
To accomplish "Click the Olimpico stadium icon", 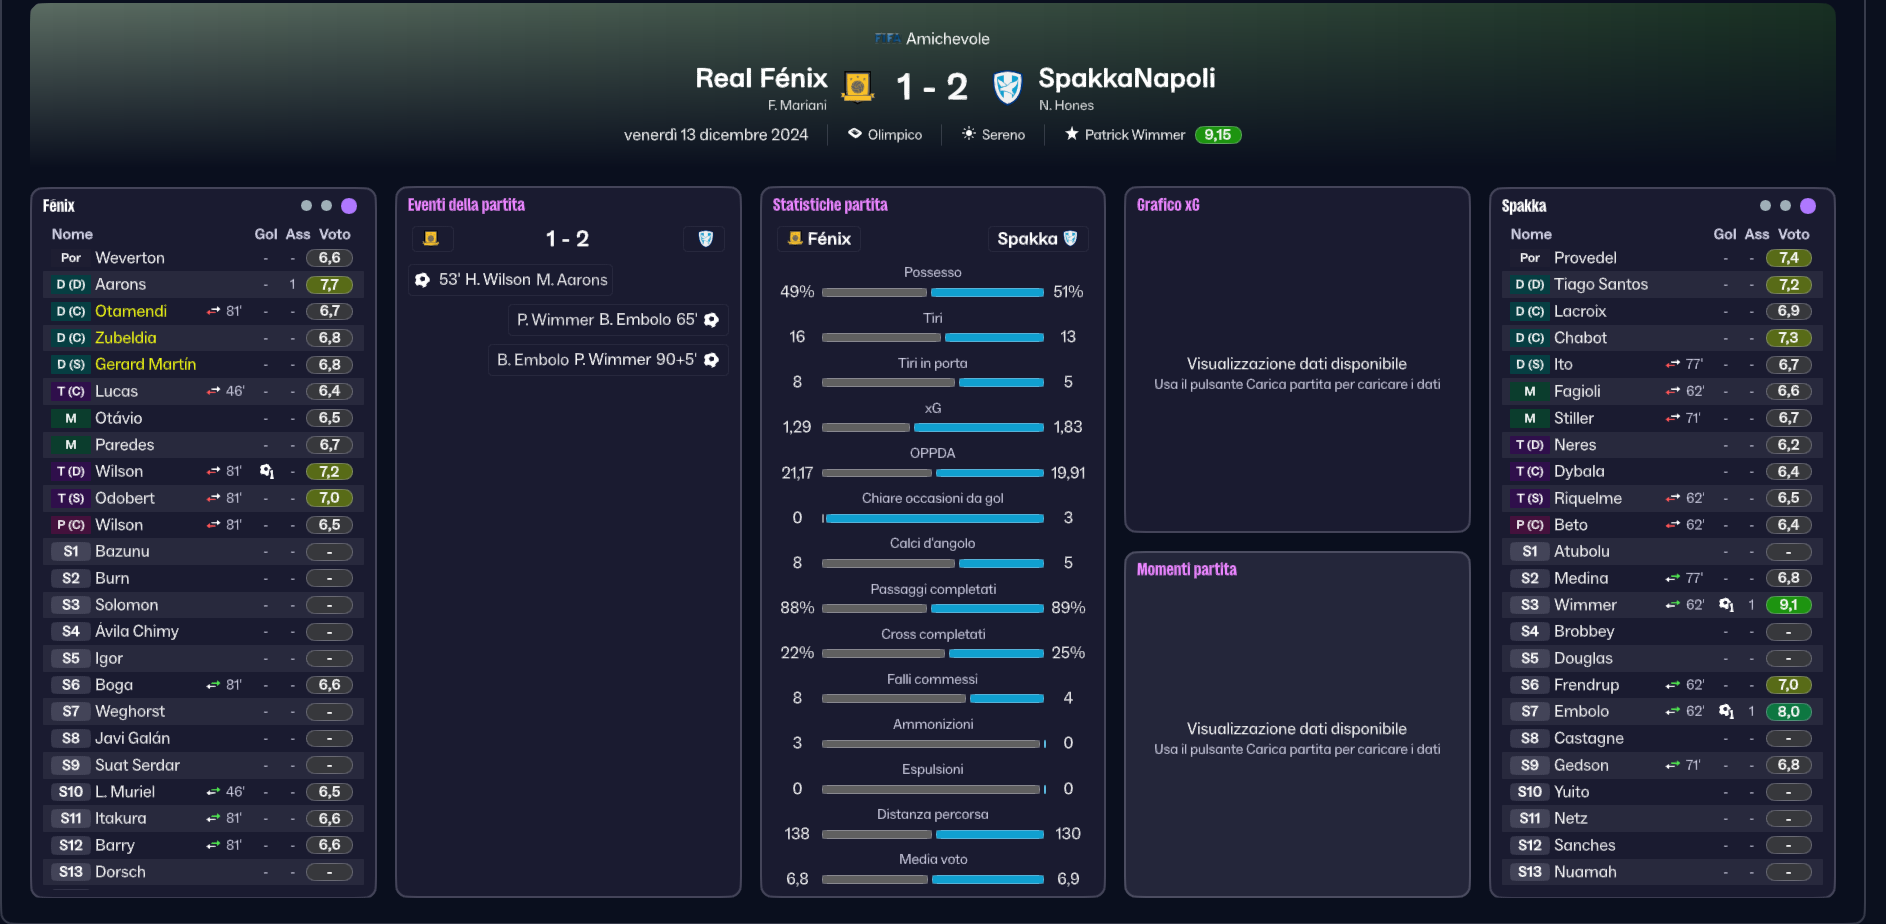I will 855,134.
